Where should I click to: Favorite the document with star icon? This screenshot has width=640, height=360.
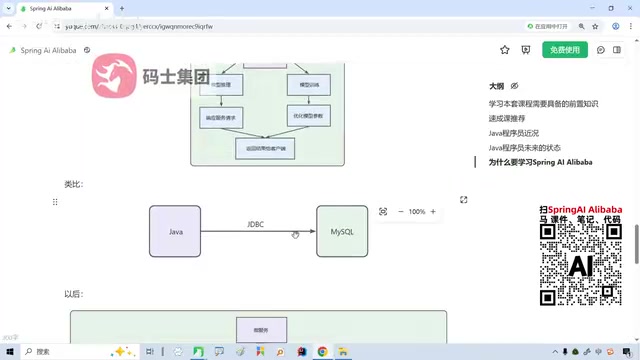click(x=505, y=50)
